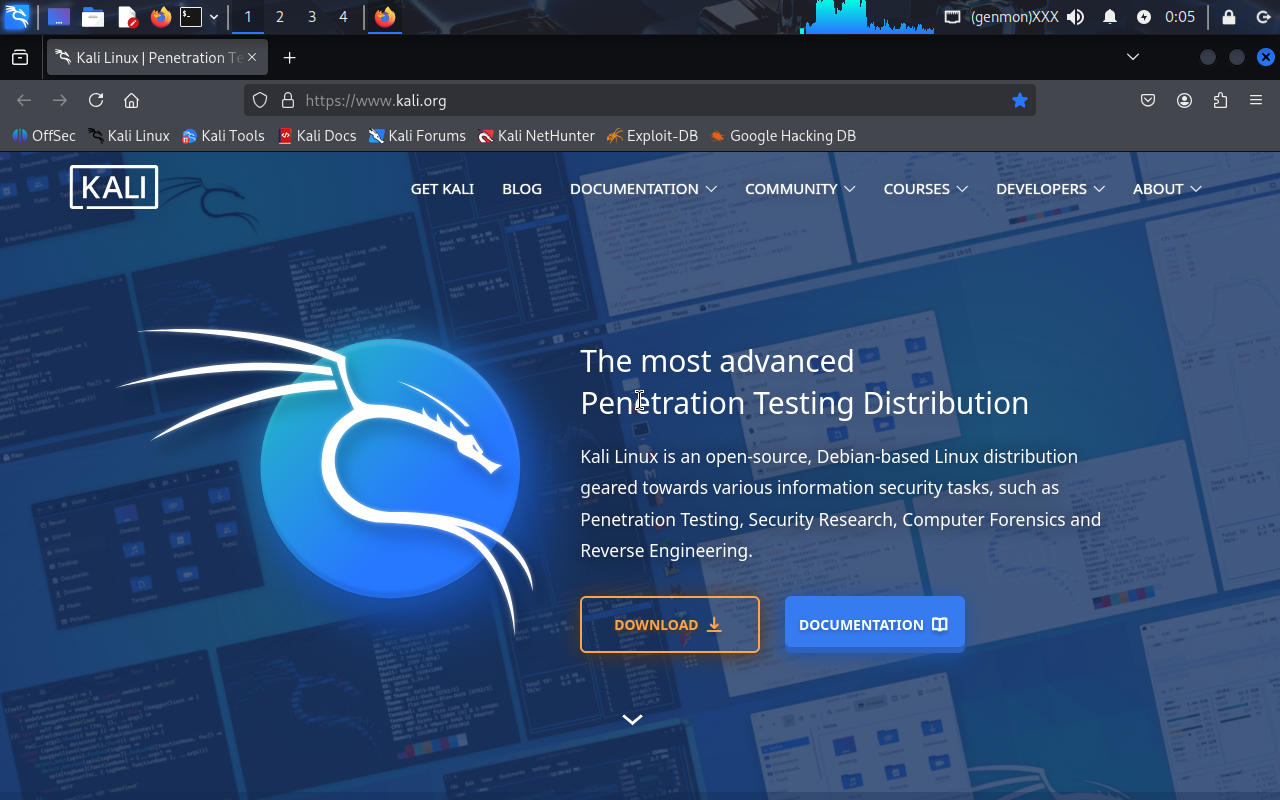Viewport: 1280px width, 800px height.
Task: Focus the kali.org address bar
Action: pos(640,100)
